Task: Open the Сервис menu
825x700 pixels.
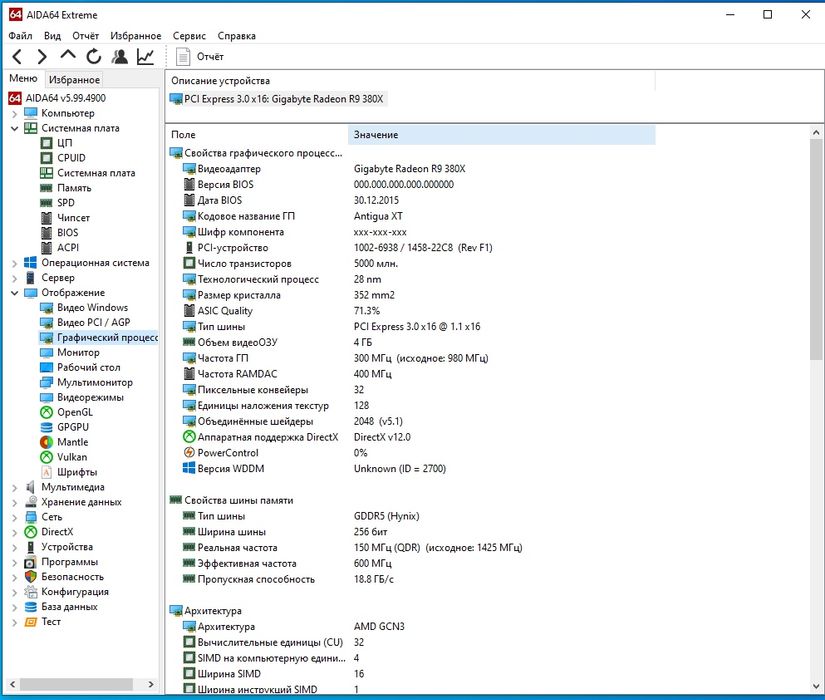Action: pos(189,36)
